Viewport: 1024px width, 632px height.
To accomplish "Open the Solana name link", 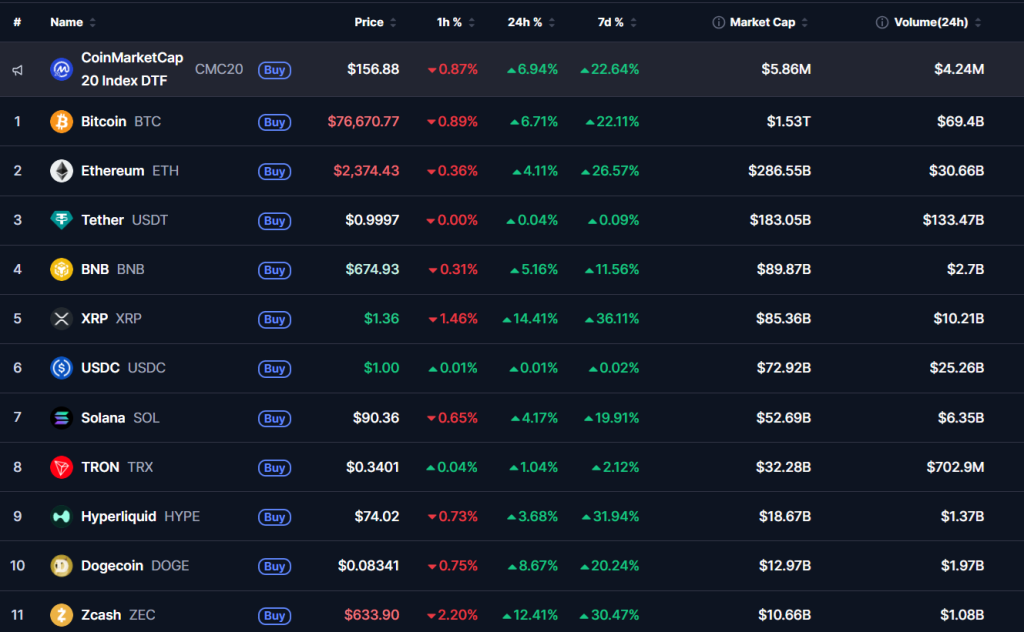I will click(103, 418).
